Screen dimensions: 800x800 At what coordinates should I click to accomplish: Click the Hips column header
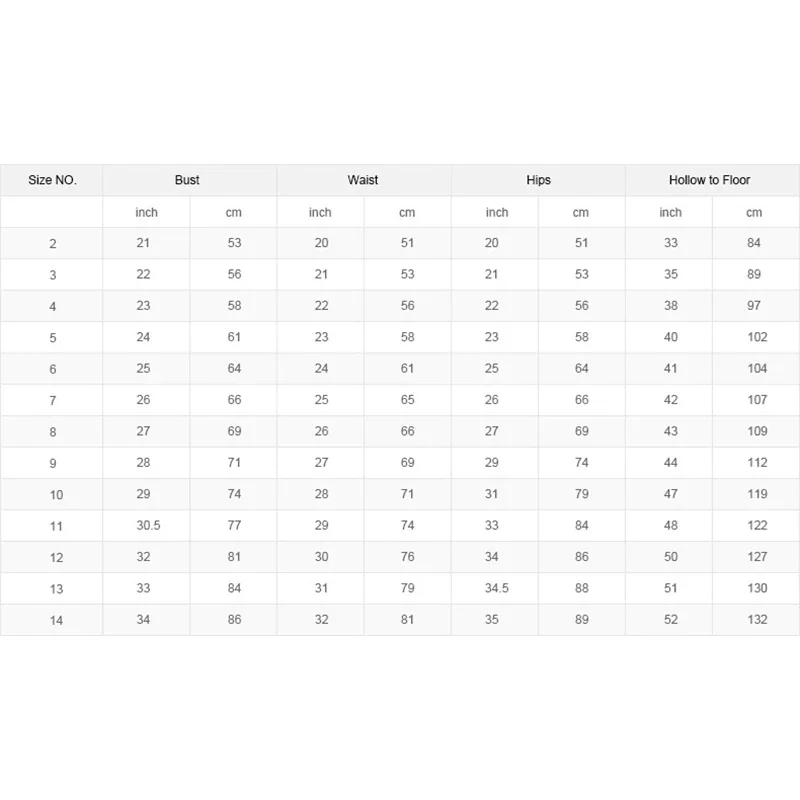click(x=538, y=180)
